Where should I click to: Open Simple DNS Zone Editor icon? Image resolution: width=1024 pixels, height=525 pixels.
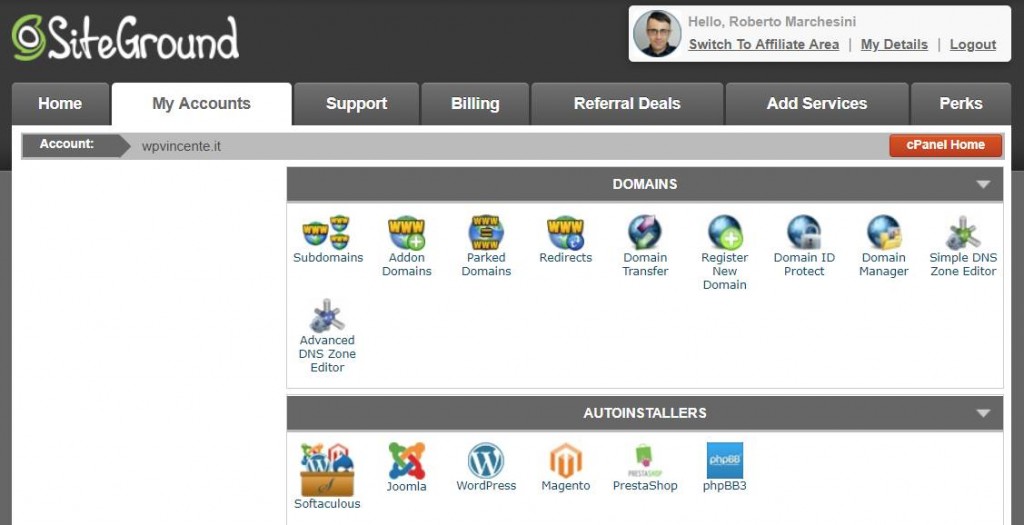click(x=963, y=232)
